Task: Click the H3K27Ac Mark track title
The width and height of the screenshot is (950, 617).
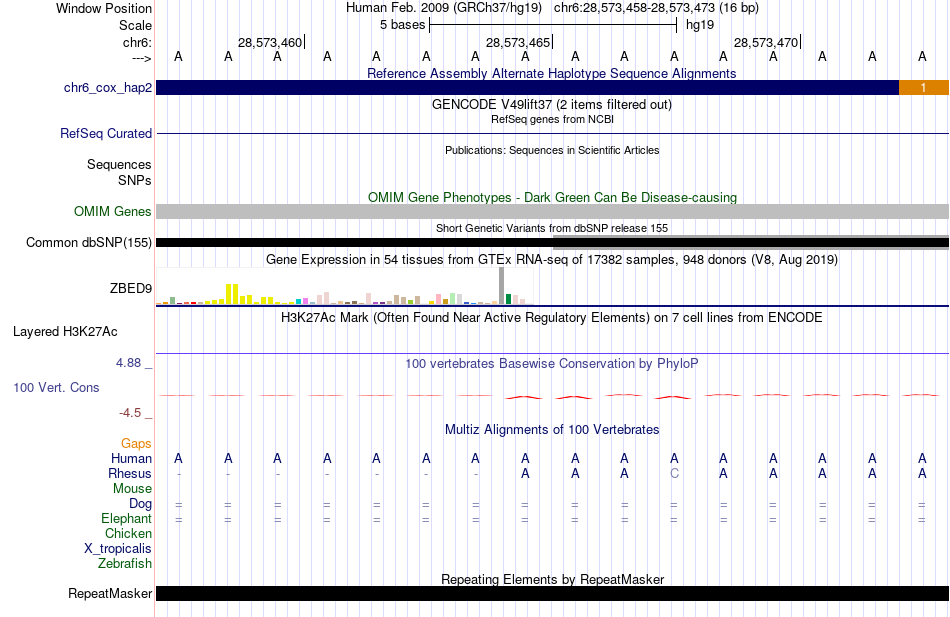Action: [x=551, y=318]
